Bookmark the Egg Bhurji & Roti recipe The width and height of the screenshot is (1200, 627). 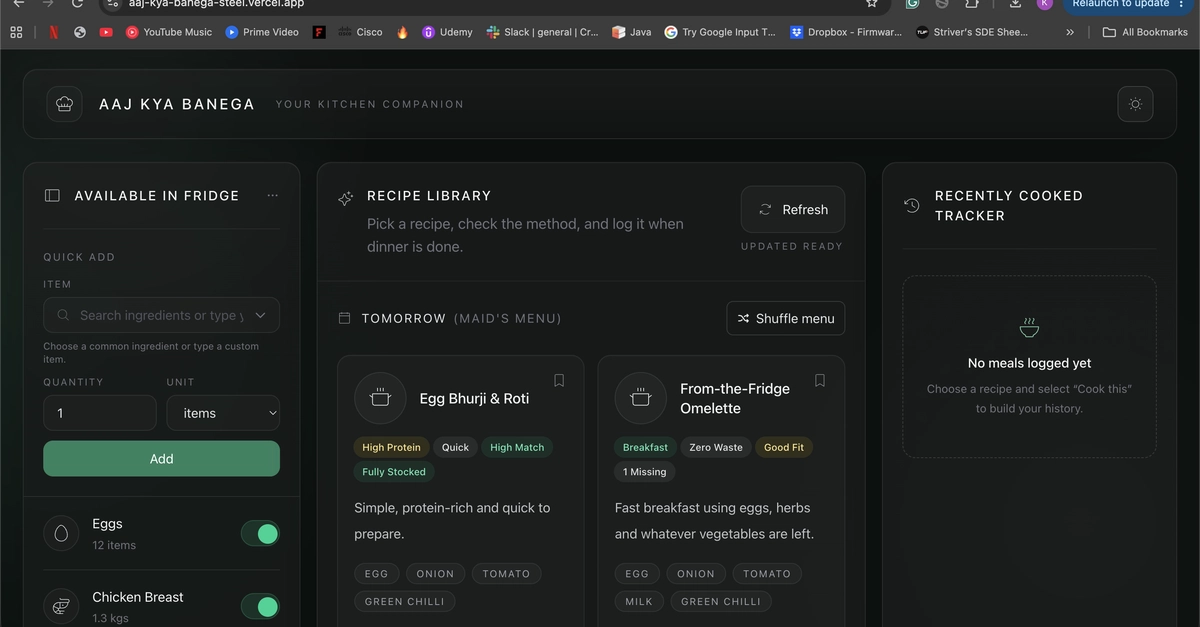(x=559, y=380)
